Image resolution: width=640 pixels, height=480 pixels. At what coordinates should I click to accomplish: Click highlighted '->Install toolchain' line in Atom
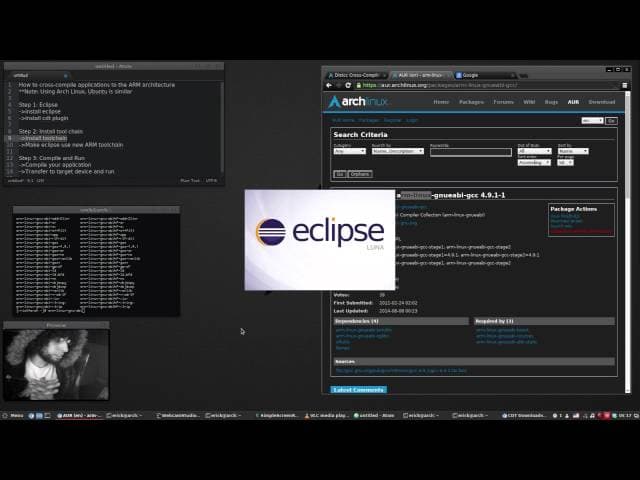pos(42,138)
